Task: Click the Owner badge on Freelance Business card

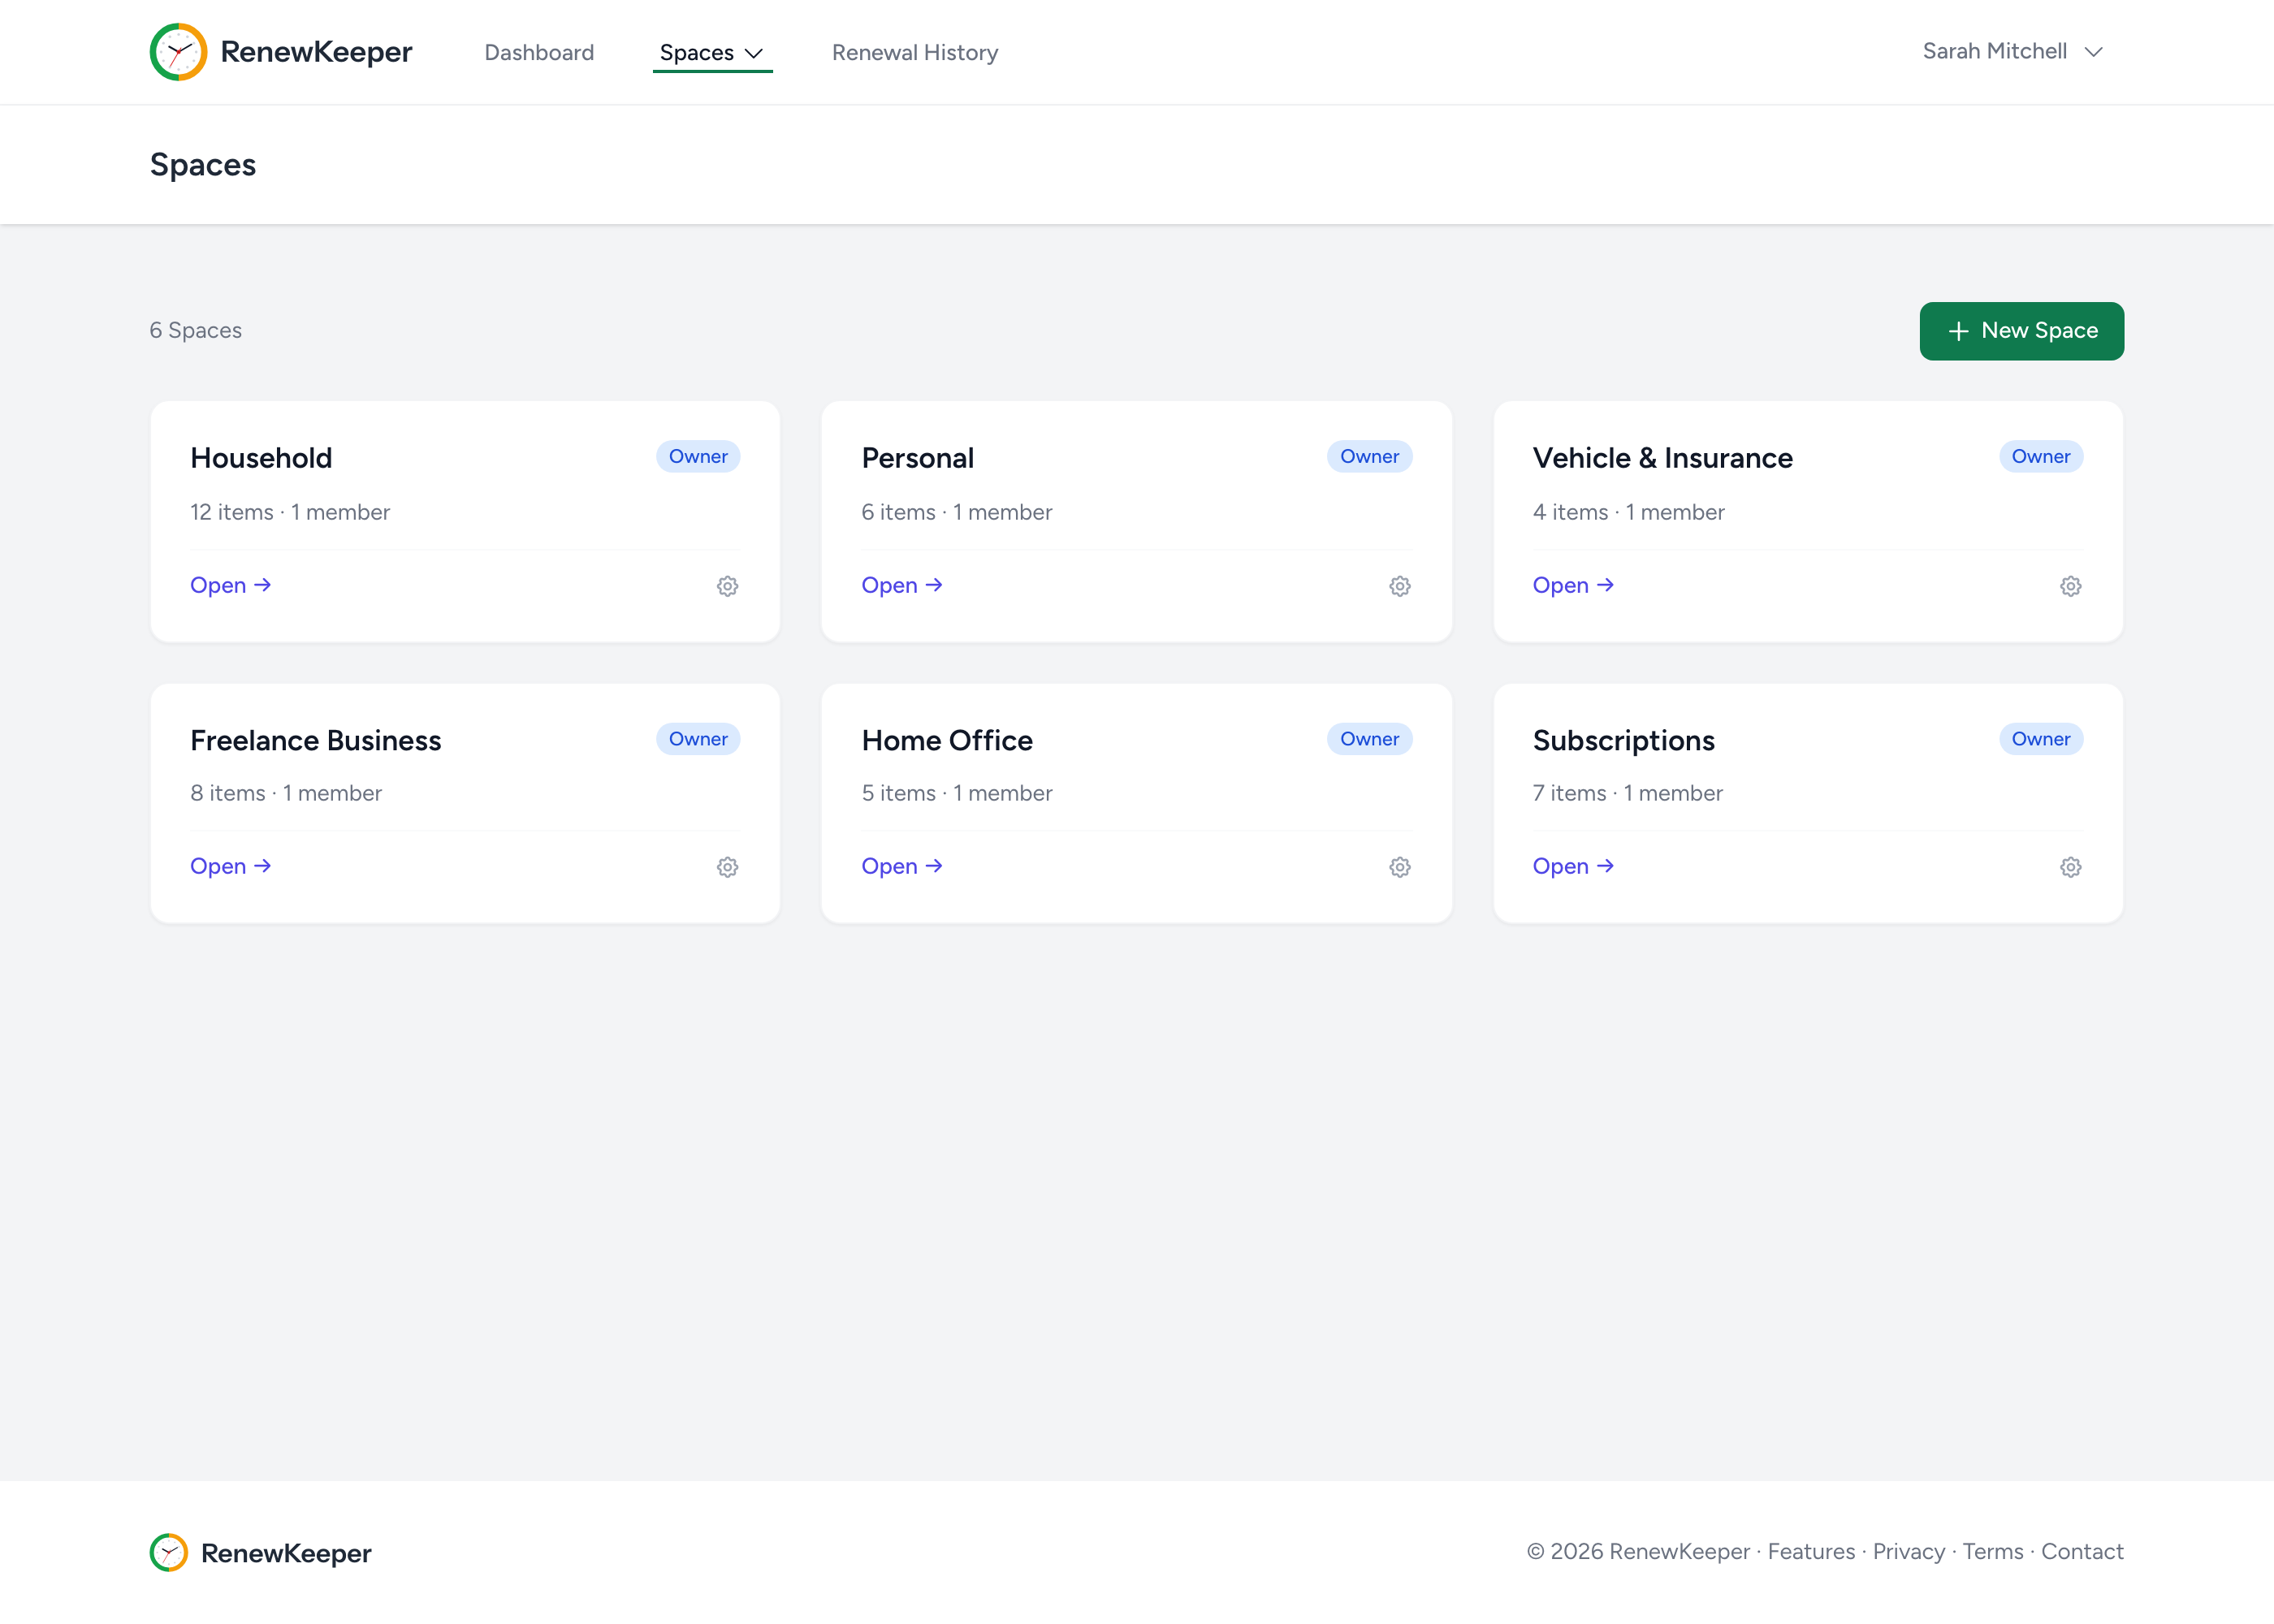Action: coord(698,739)
